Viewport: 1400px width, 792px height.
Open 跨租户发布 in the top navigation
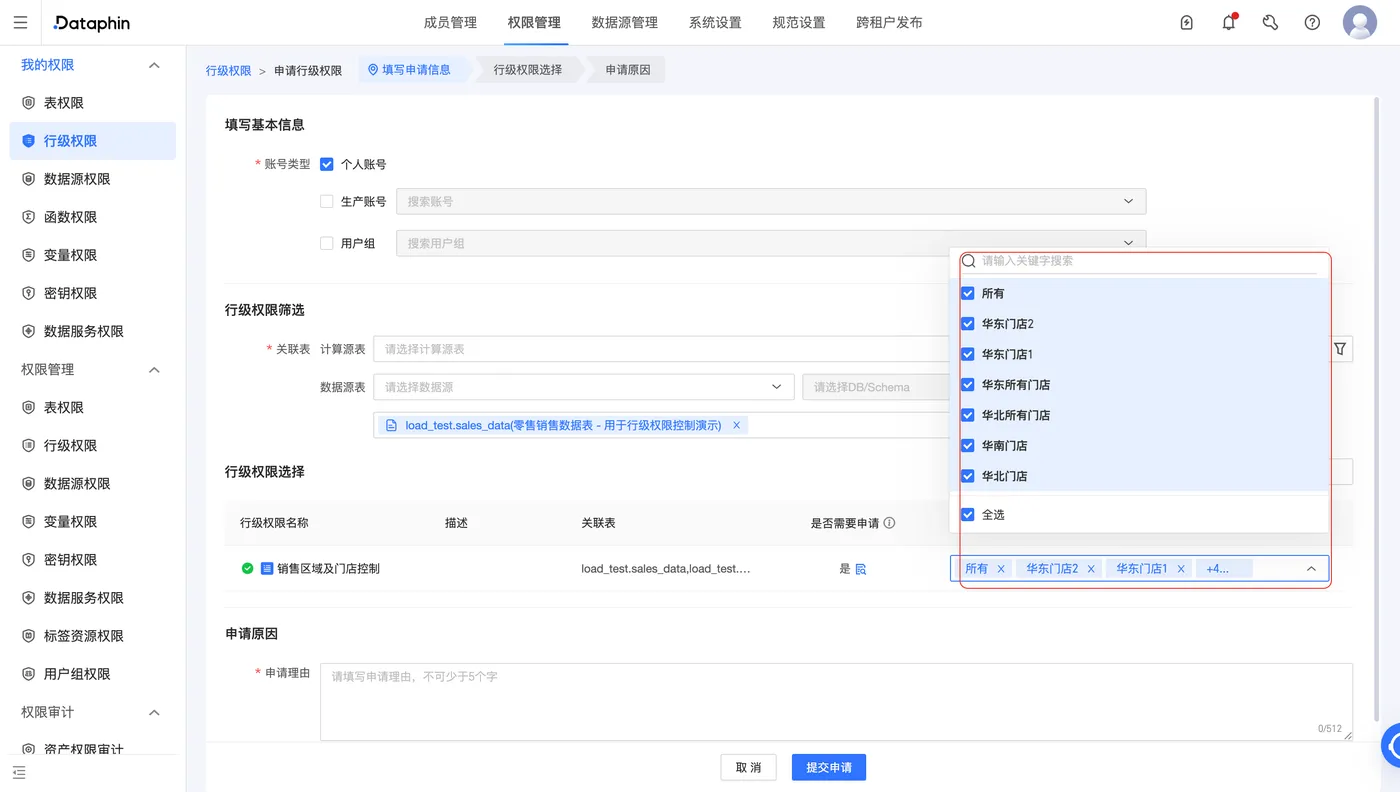(x=890, y=22)
